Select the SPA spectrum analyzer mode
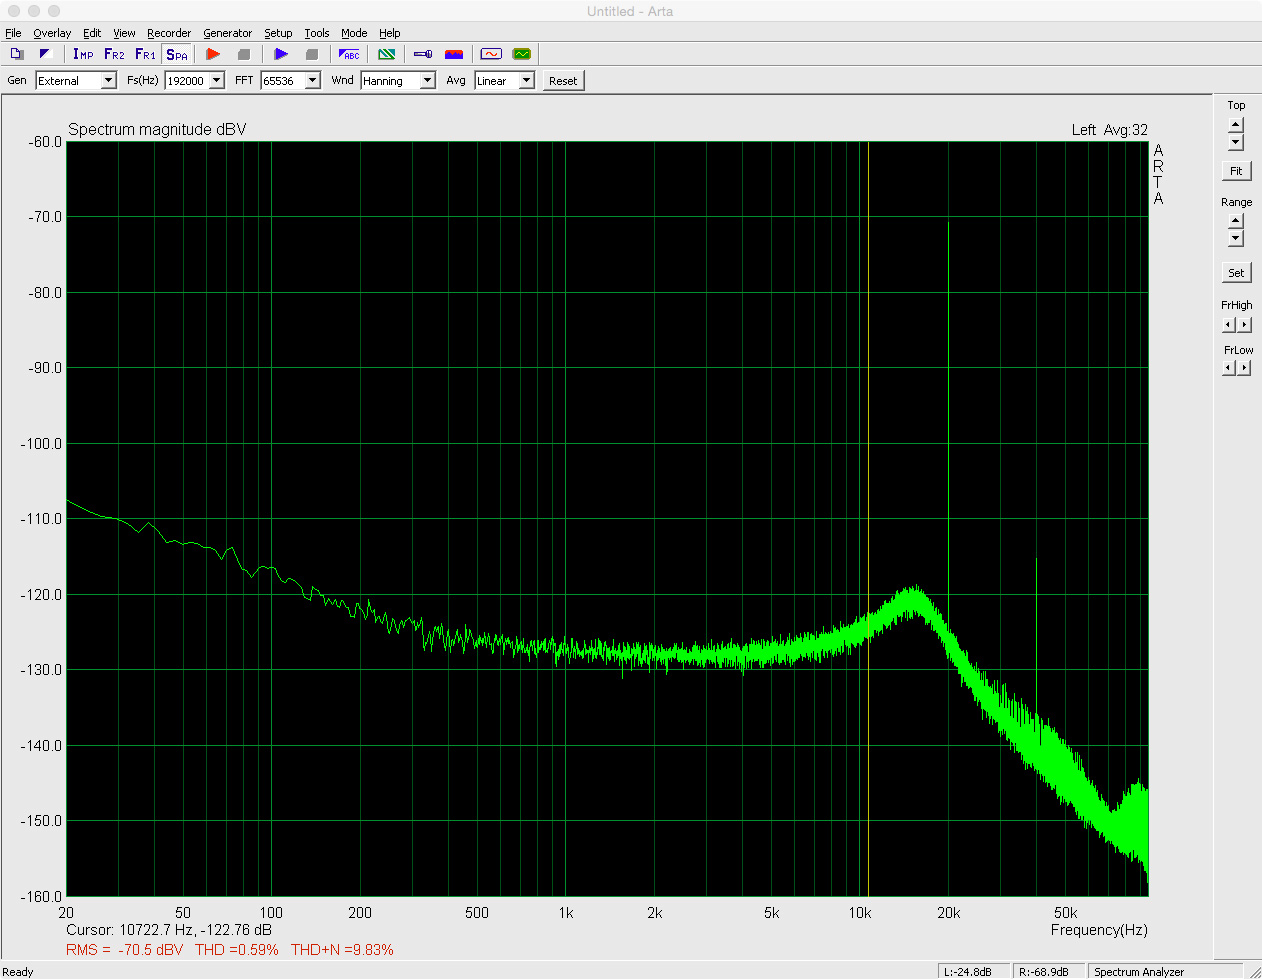Viewport: 1262px width, 979px height. pyautogui.click(x=177, y=54)
